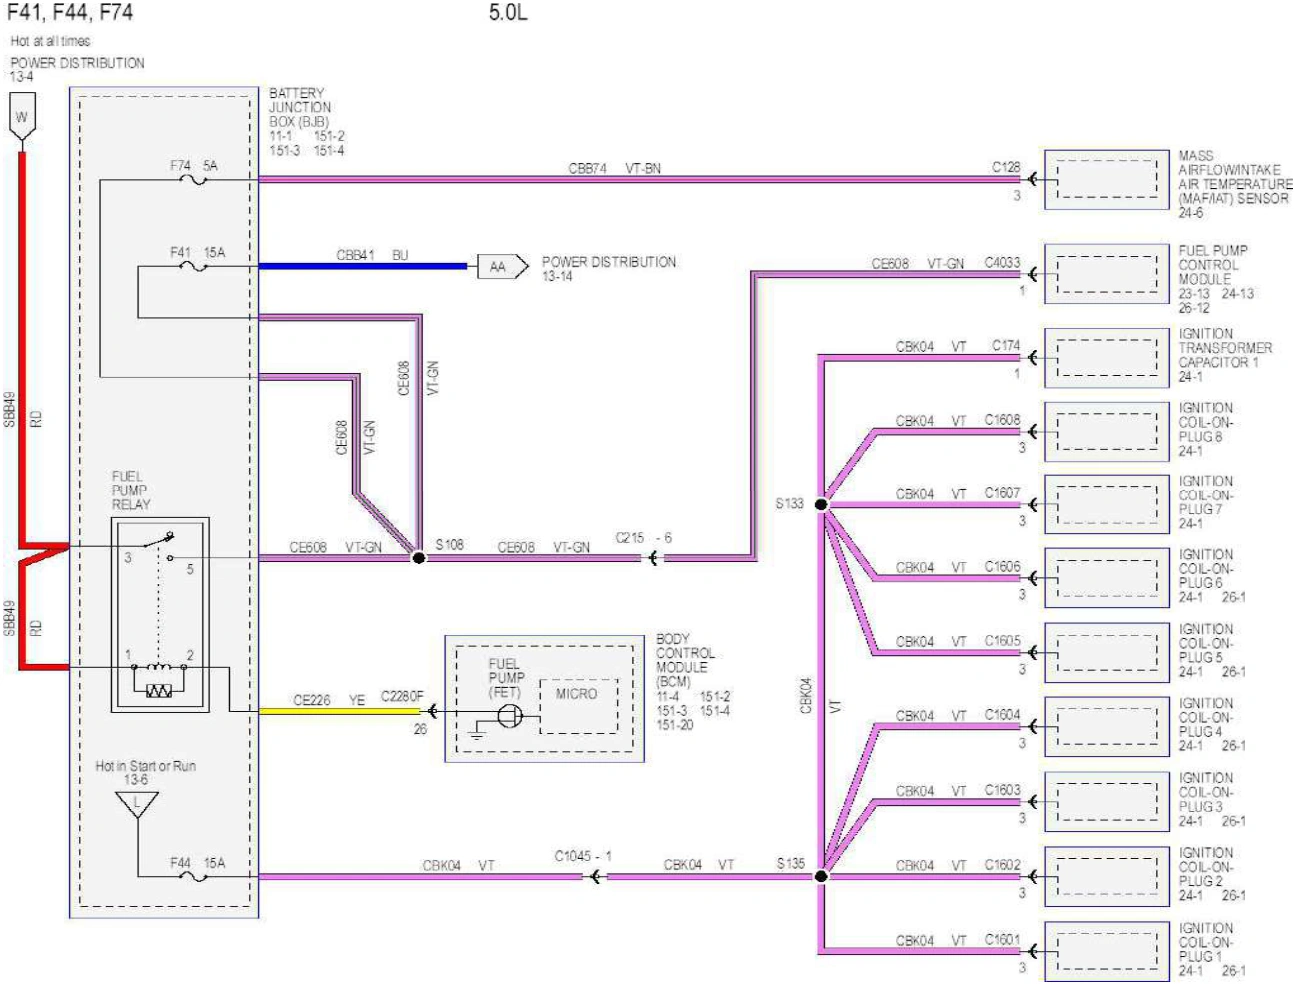Select the ignition coil-on-plug 4 box
The height and width of the screenshot is (984, 1294).
[x=1107, y=727]
